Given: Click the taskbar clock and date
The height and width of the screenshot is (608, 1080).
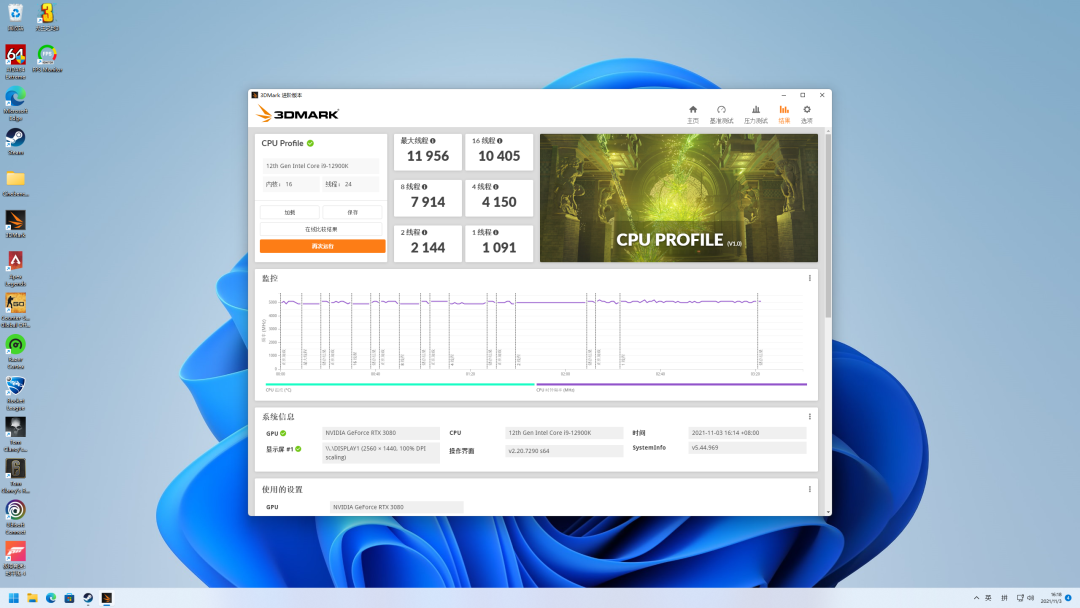Looking at the screenshot, I should (1050, 598).
